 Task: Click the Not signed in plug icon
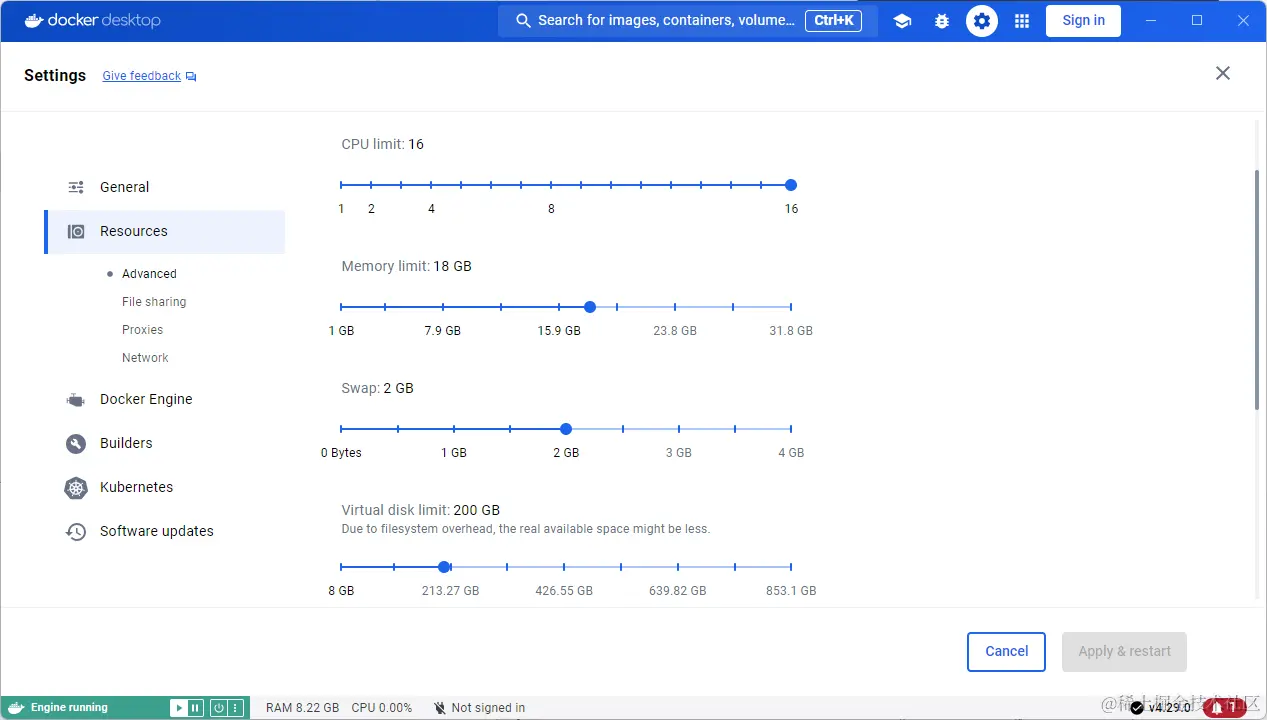(440, 708)
